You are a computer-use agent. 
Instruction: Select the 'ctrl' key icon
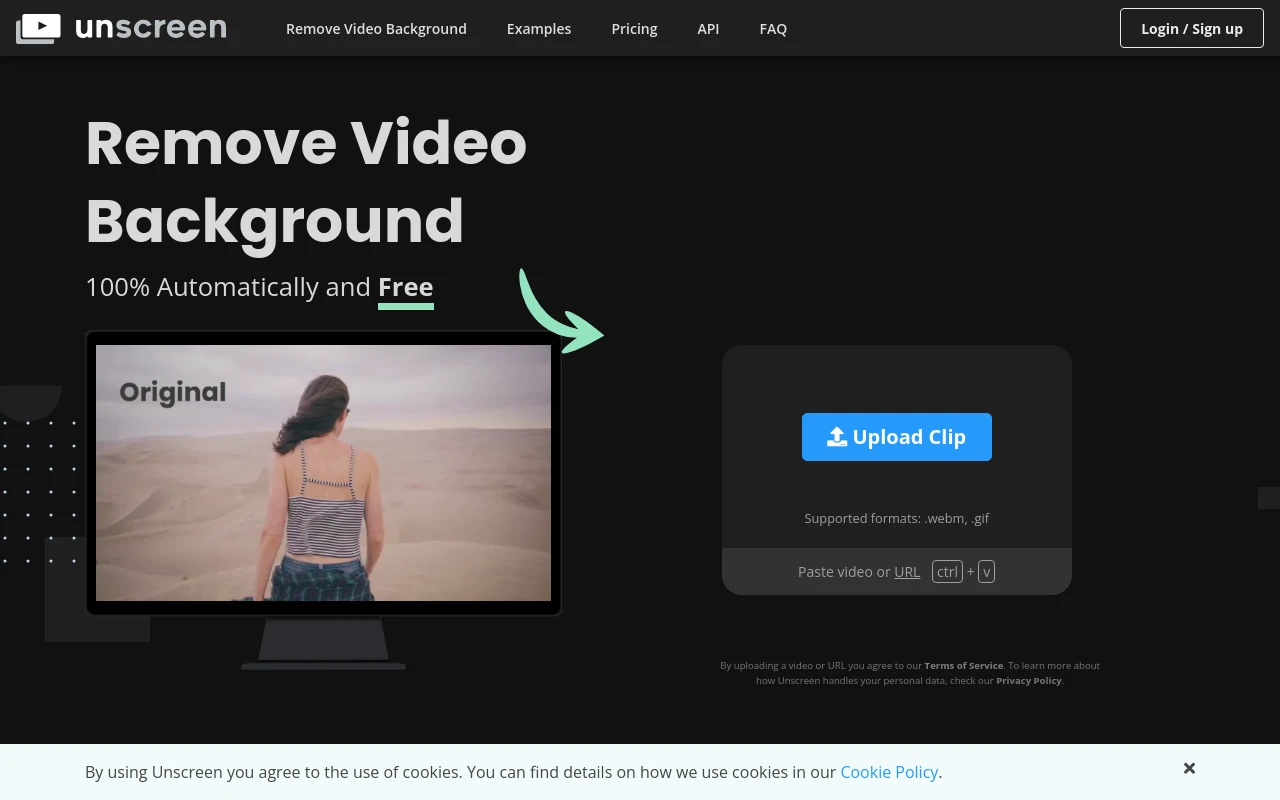coord(946,571)
